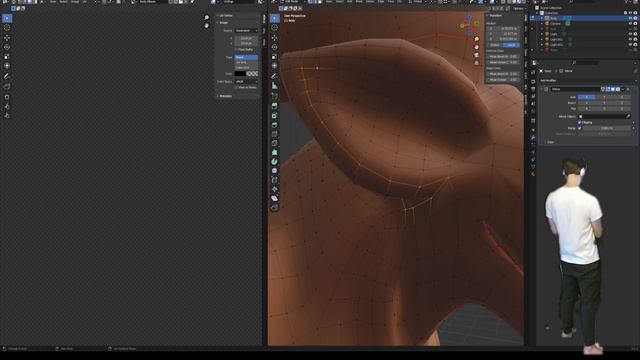This screenshot has width=640, height=360.
Task: Click the Mean Crease edge slider
Action: tap(503, 80)
